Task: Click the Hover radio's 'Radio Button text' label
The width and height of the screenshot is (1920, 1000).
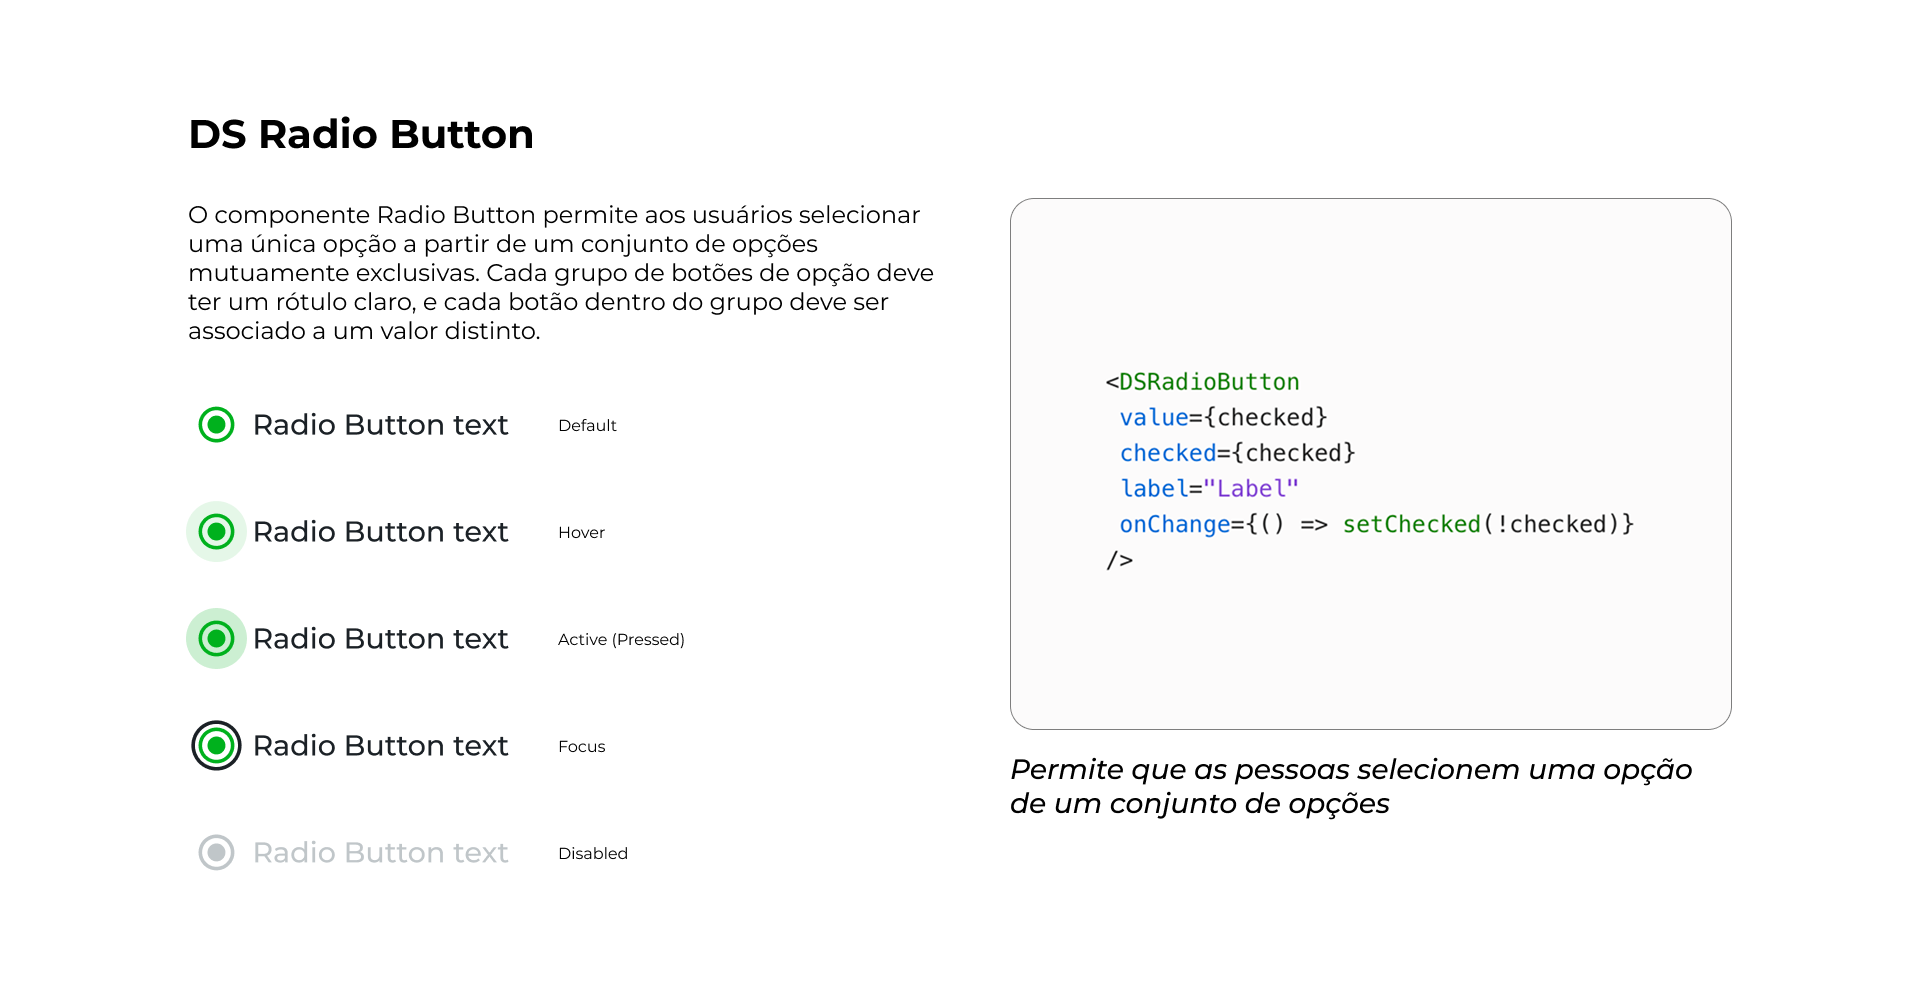Action: pos(380,532)
